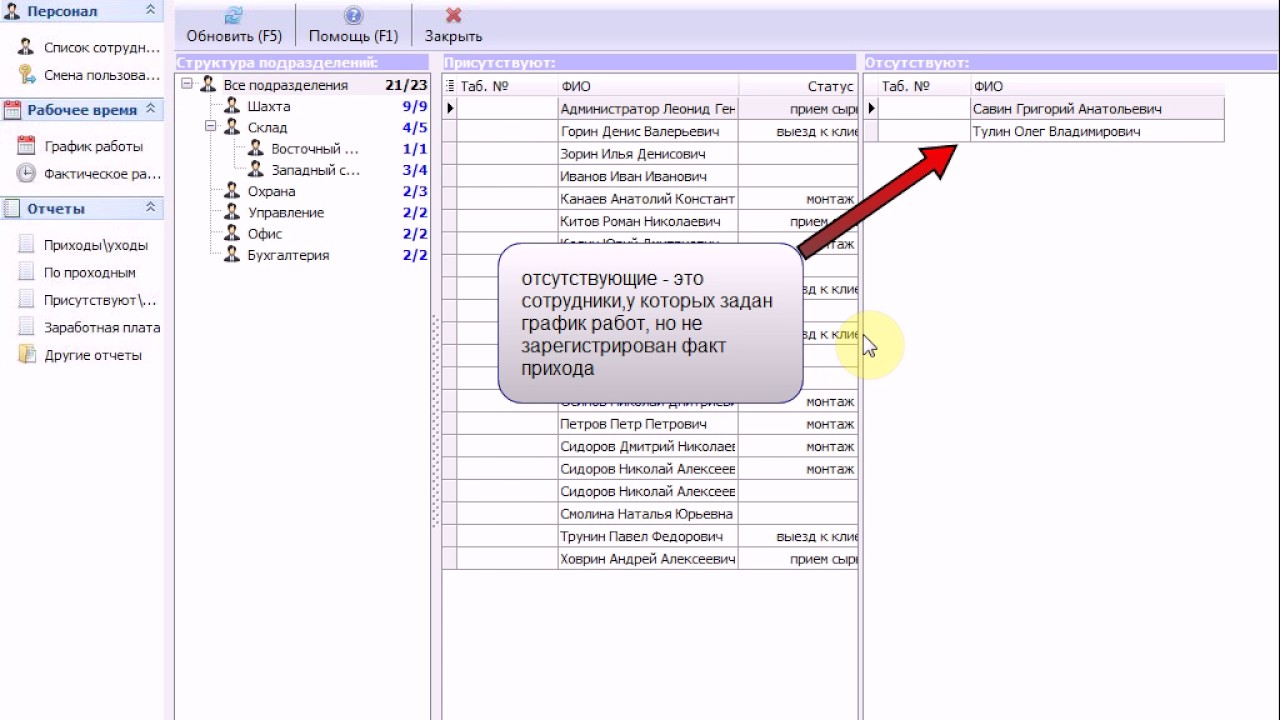
Task: Select row Зорин Илья Денисович
Action: 650,154
